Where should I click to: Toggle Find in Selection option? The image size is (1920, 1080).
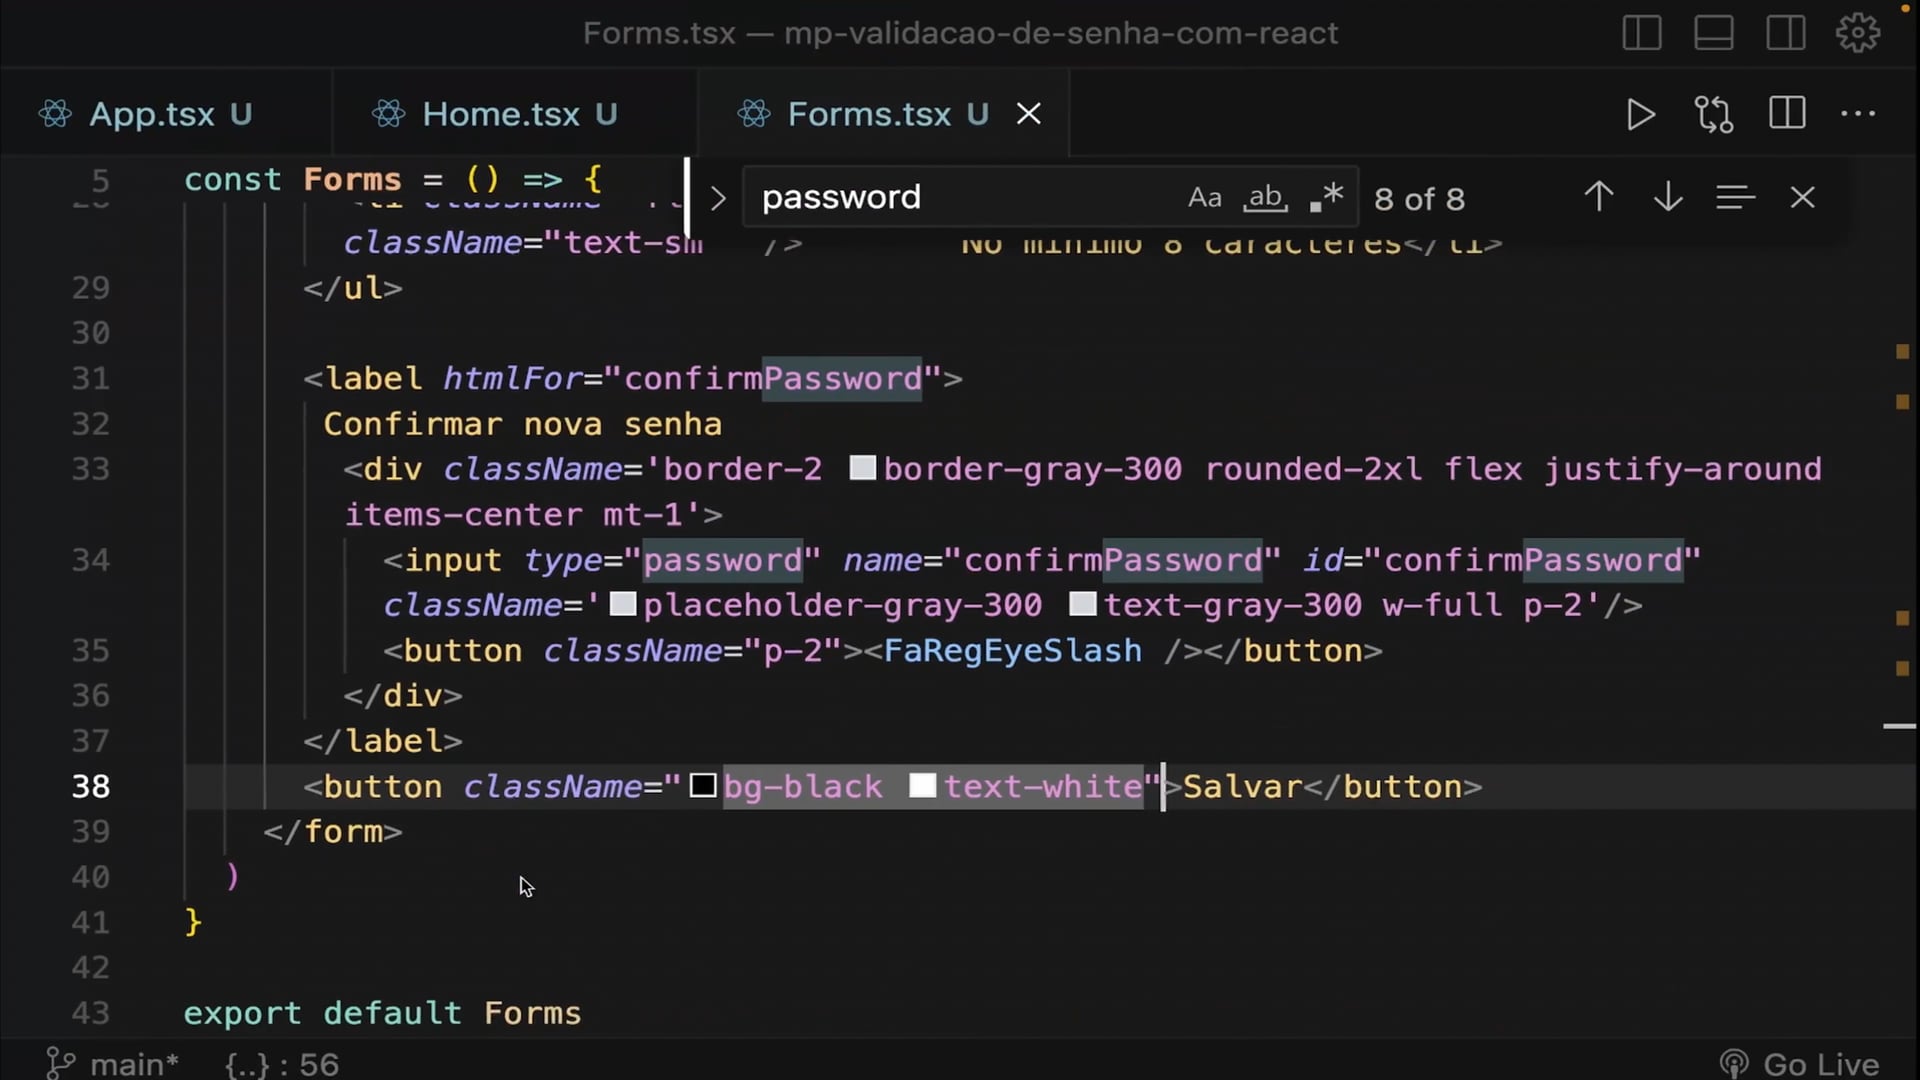pyautogui.click(x=1735, y=198)
